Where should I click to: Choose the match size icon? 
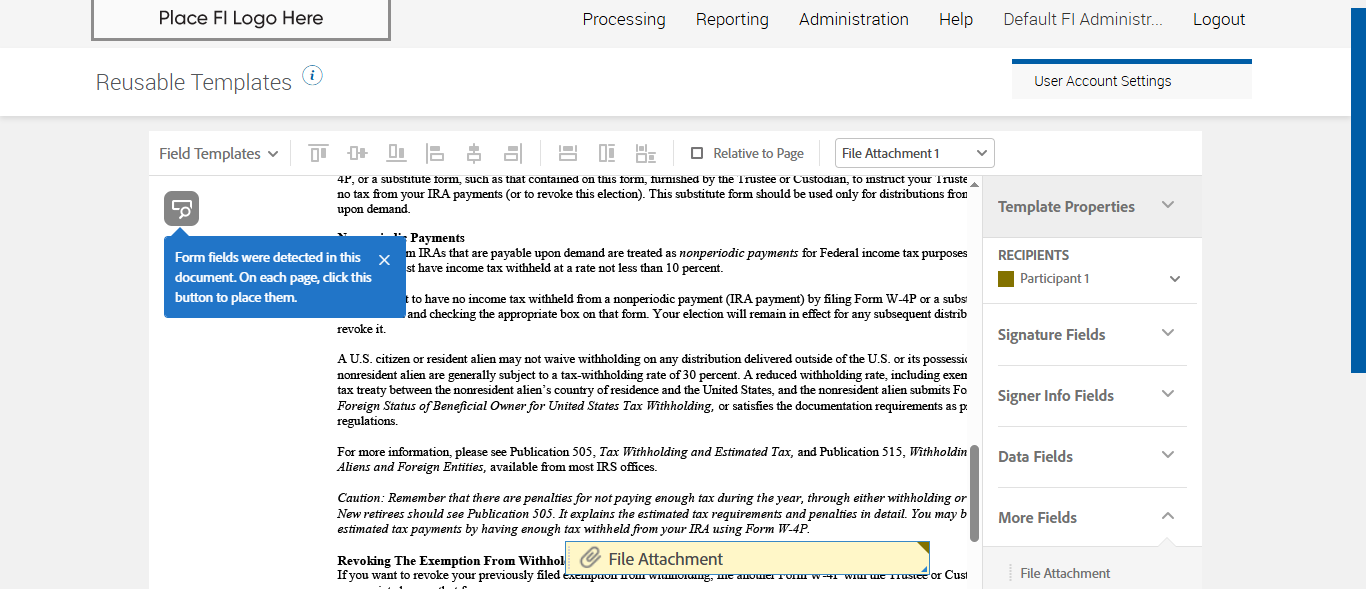[x=646, y=153]
